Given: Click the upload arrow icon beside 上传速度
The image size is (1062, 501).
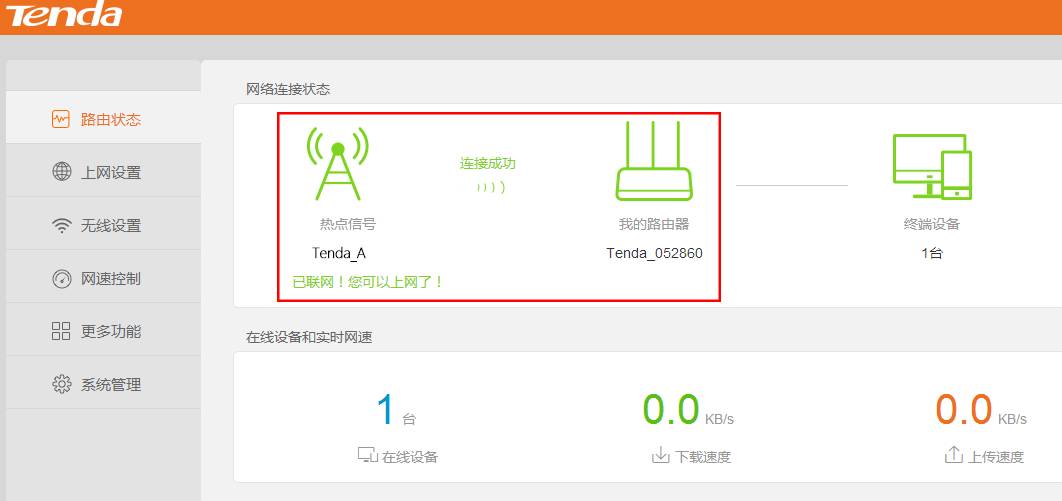Looking at the screenshot, I should [953, 455].
